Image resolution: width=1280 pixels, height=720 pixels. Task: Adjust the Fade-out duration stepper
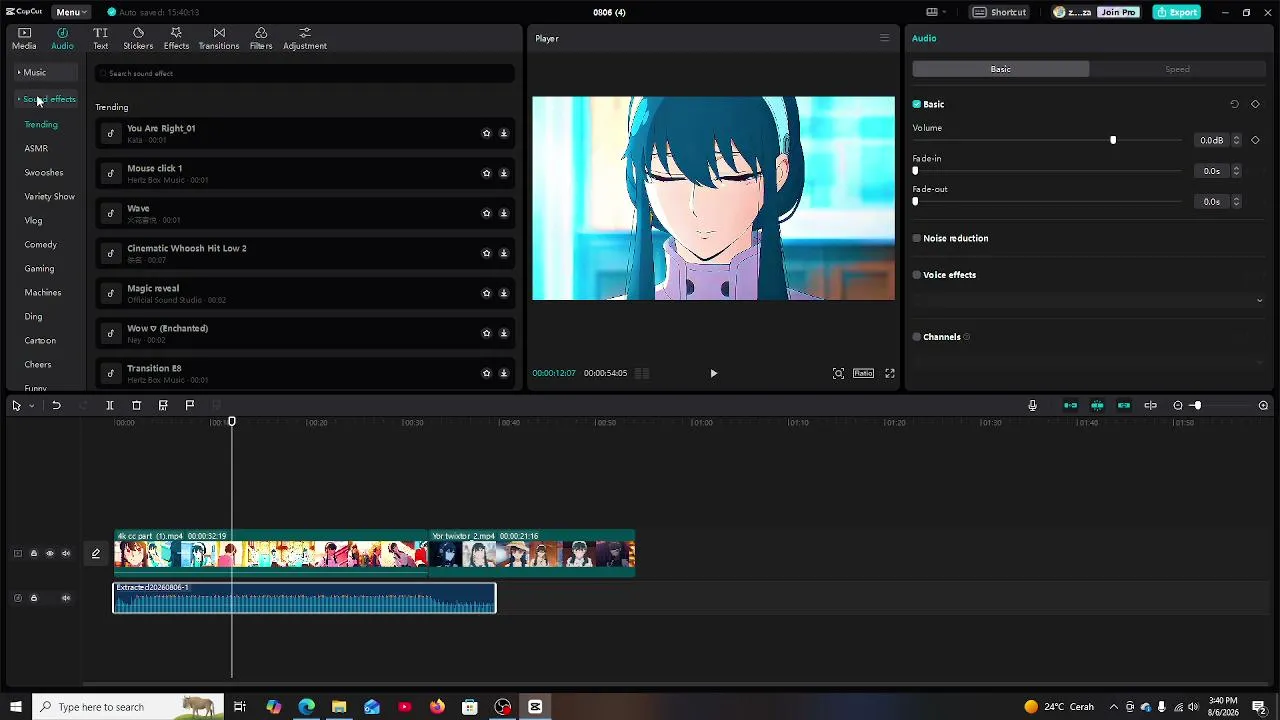(x=1236, y=201)
